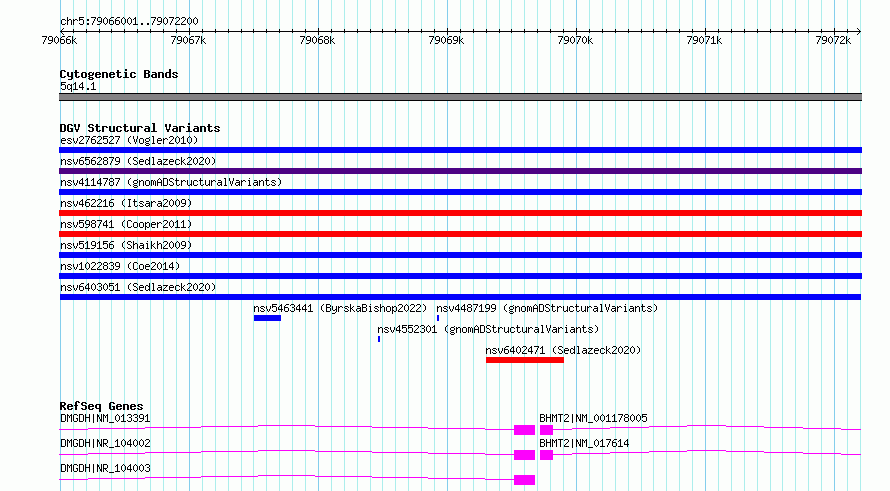Viewport: 890px width, 491px height.
Task: Open the nsv5463441 (ByrskaBishop2022) label
Action: pyautogui.click(x=340, y=308)
